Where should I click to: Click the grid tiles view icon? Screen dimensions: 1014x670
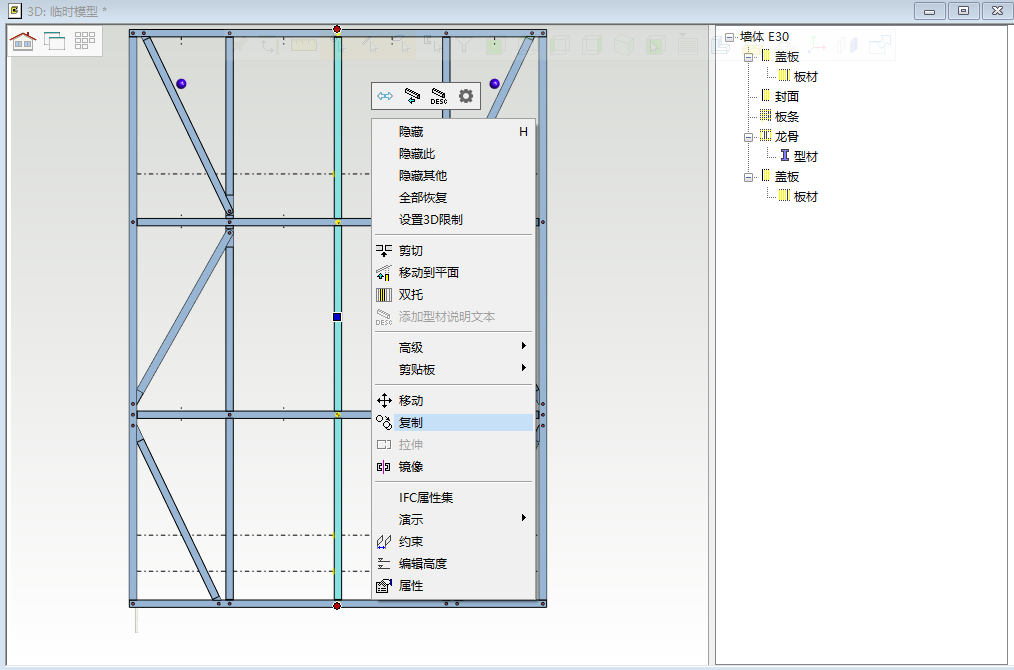(x=85, y=41)
